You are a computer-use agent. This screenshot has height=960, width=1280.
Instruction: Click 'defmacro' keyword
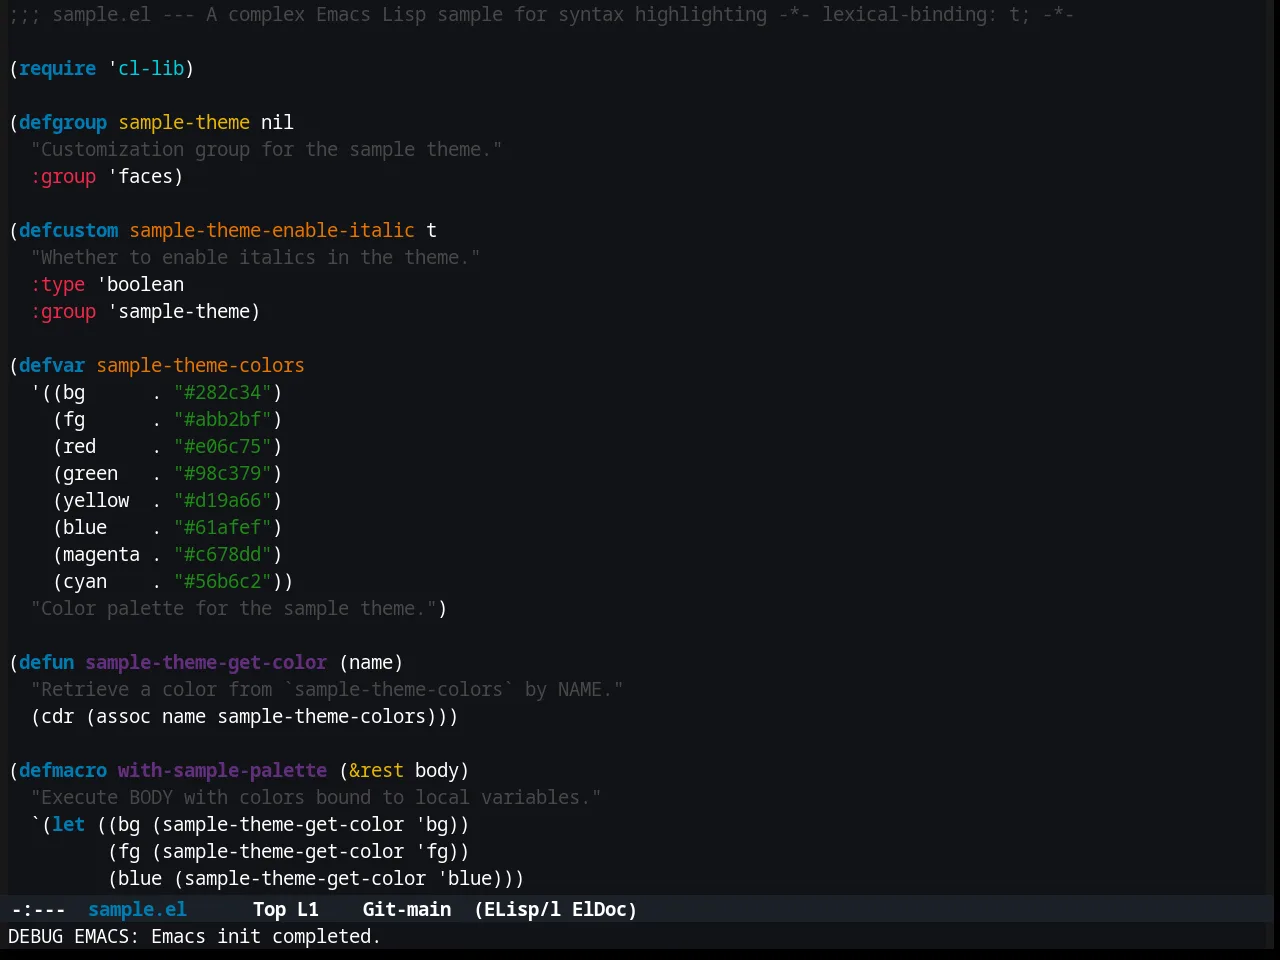(63, 770)
